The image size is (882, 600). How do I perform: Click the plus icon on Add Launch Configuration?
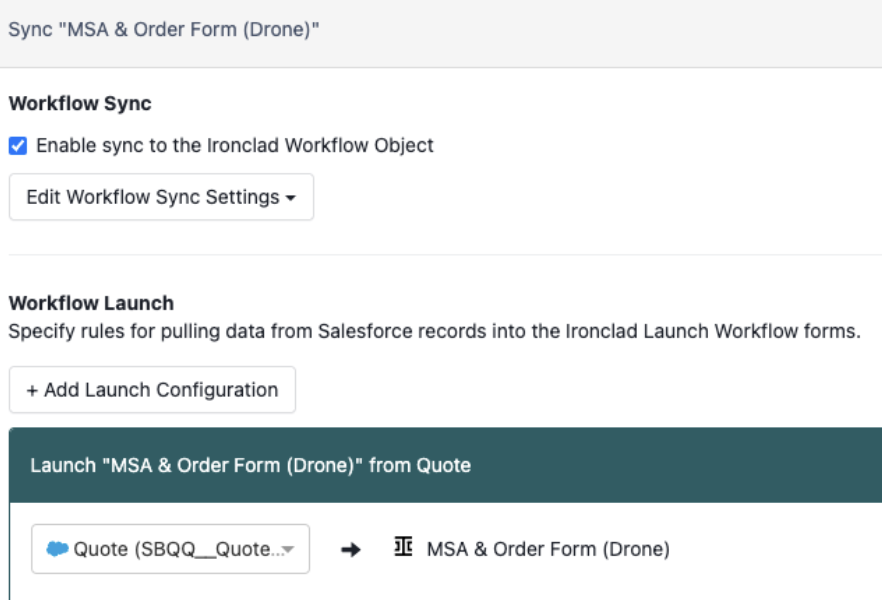[32, 390]
